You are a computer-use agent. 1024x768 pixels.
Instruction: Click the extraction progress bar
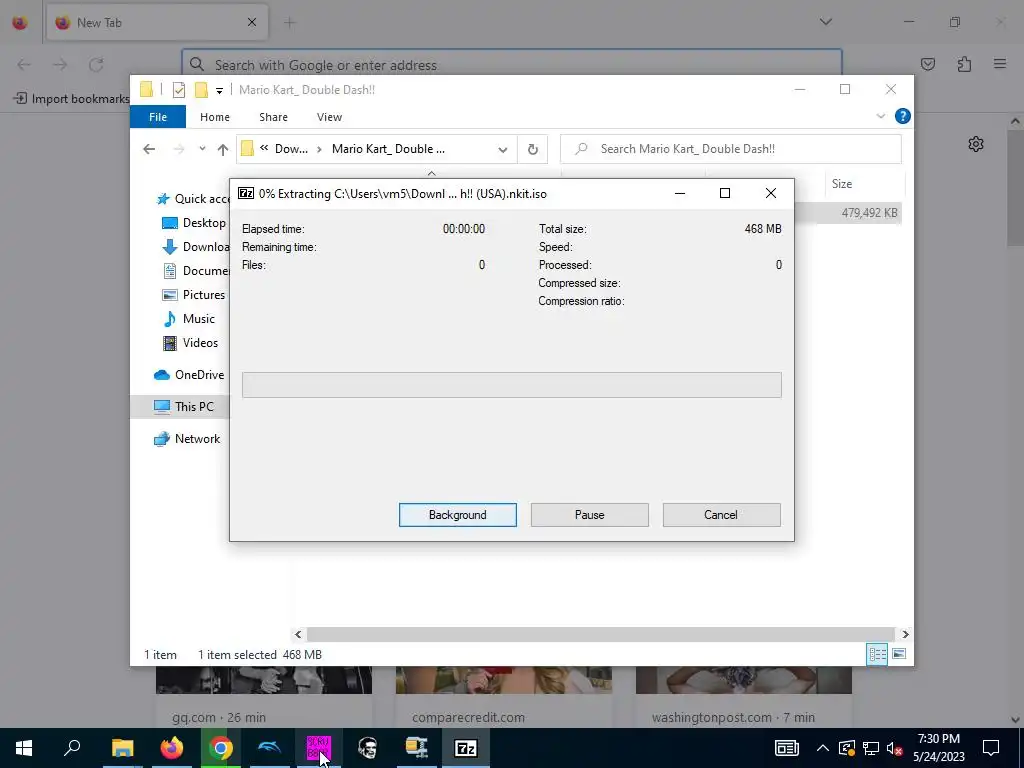[511, 385]
